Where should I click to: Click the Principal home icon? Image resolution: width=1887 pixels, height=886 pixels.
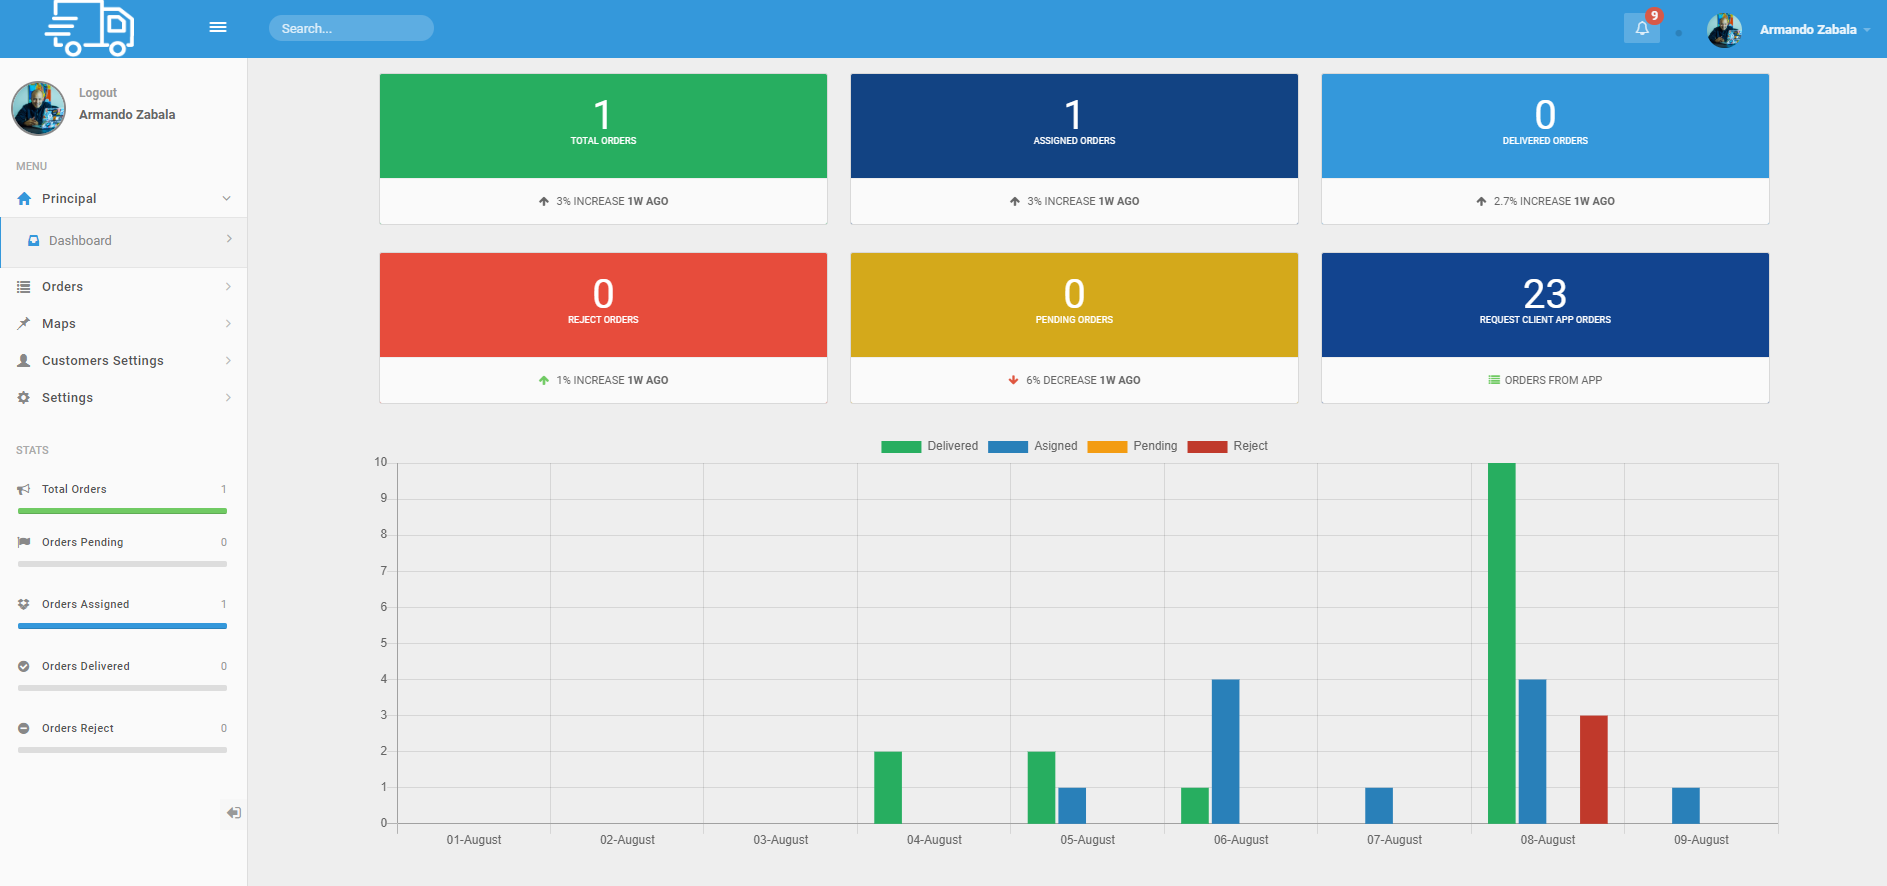click(24, 199)
